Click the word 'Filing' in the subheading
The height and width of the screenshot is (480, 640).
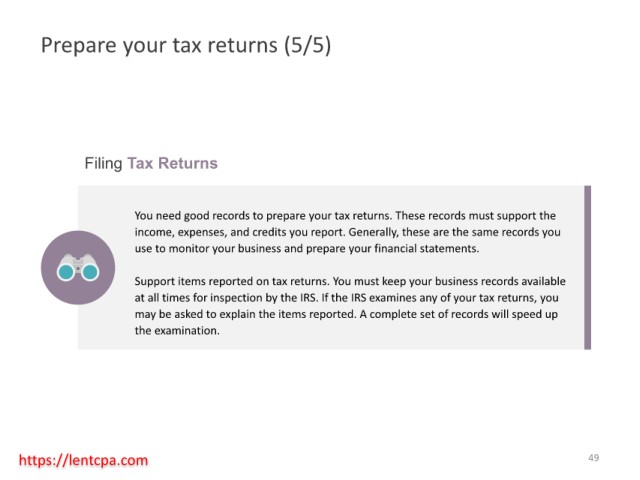[x=103, y=163]
